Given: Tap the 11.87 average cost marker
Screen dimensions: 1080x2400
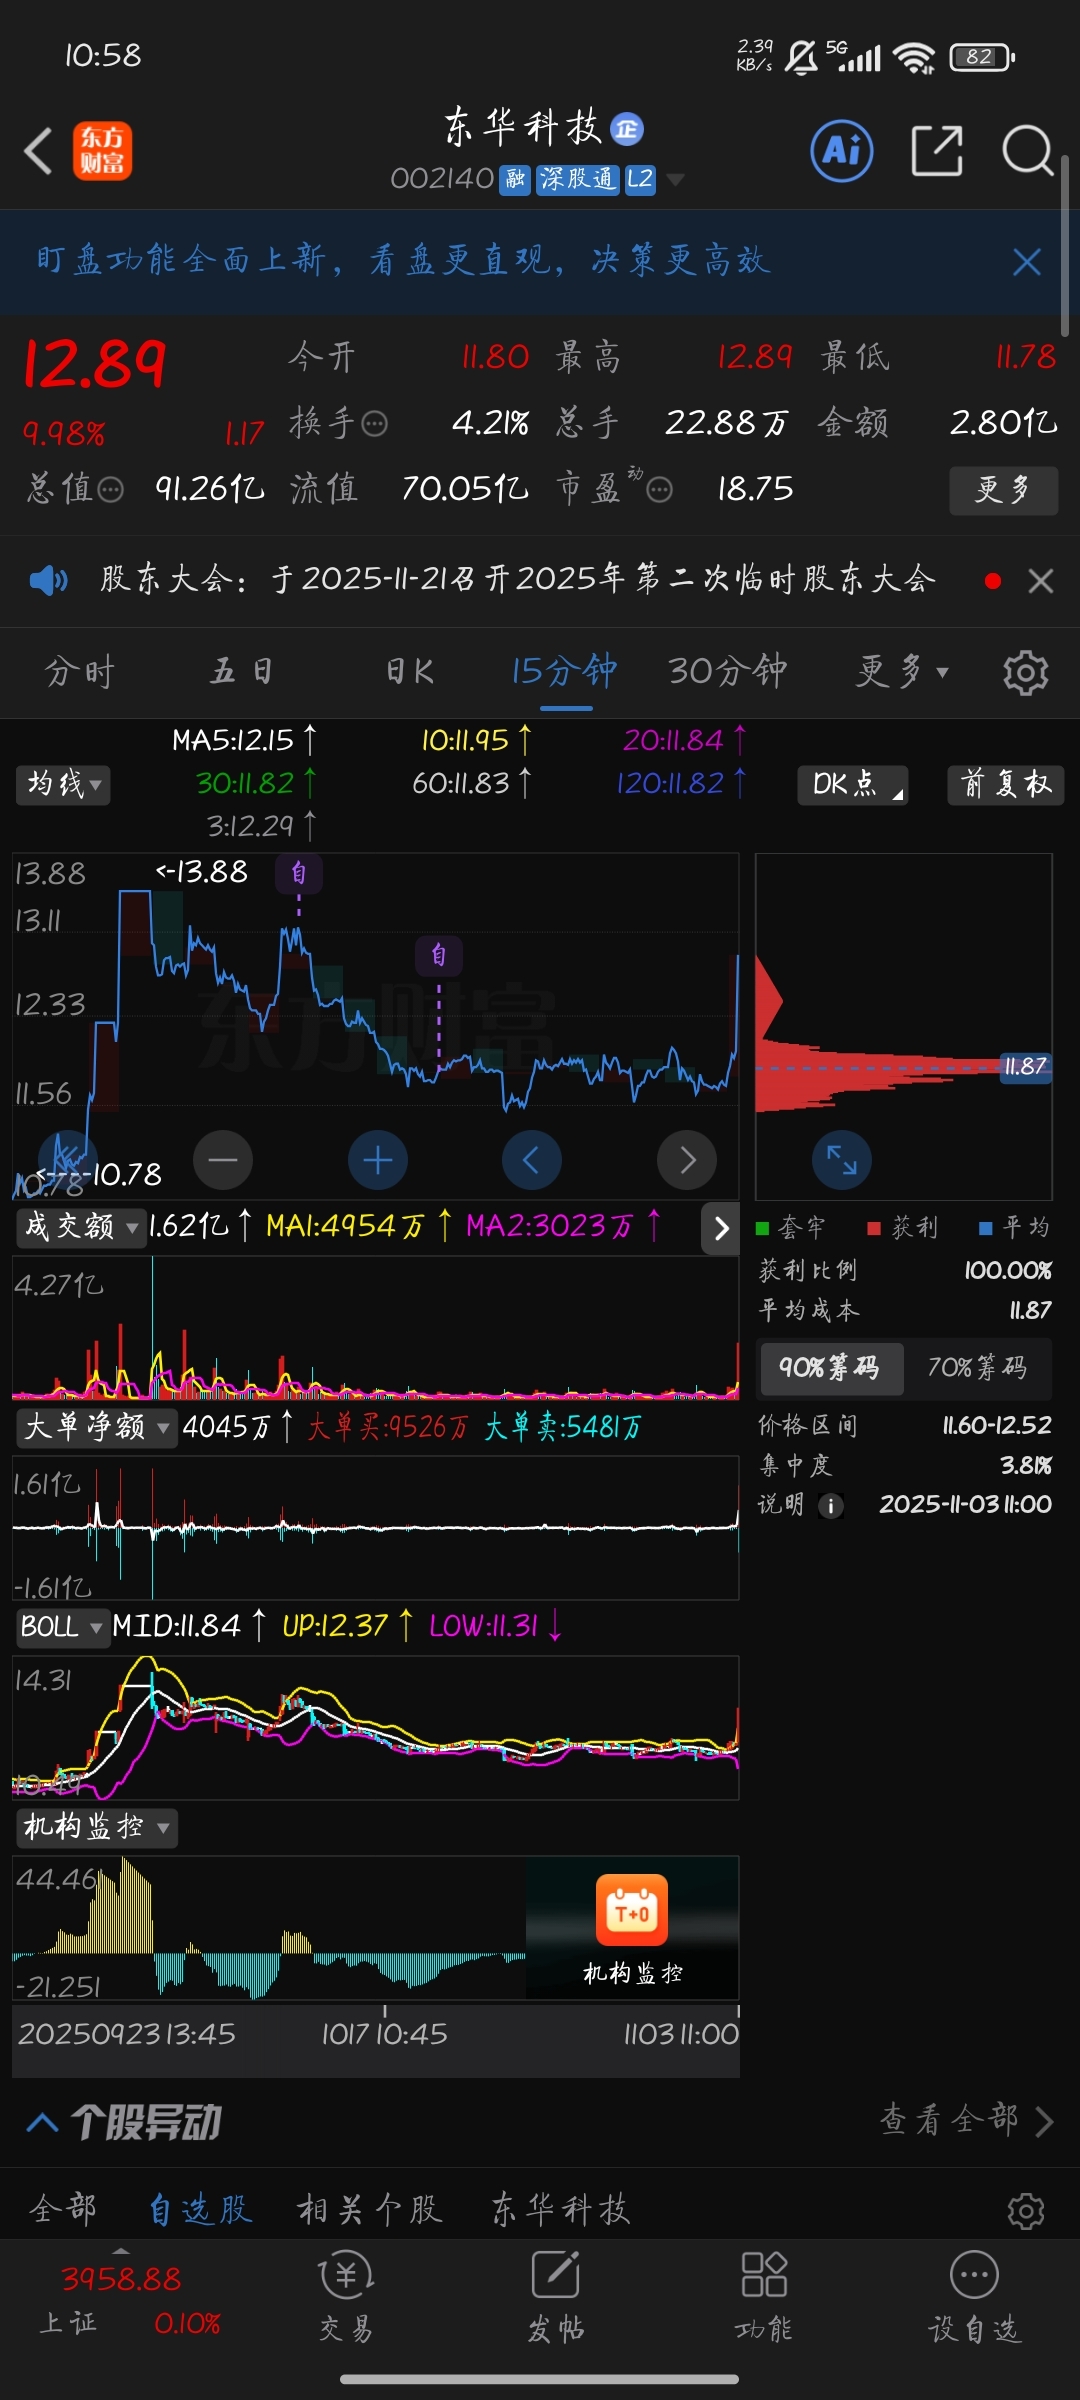Looking at the screenshot, I should pos(1026,1067).
